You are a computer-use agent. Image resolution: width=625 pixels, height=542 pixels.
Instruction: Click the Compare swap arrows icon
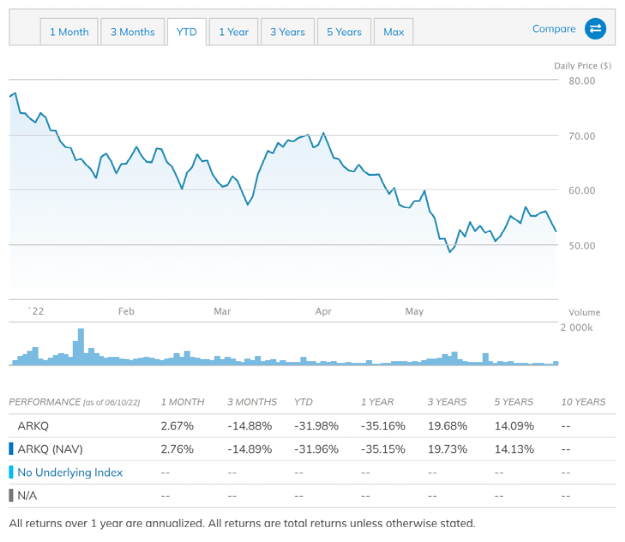click(596, 29)
